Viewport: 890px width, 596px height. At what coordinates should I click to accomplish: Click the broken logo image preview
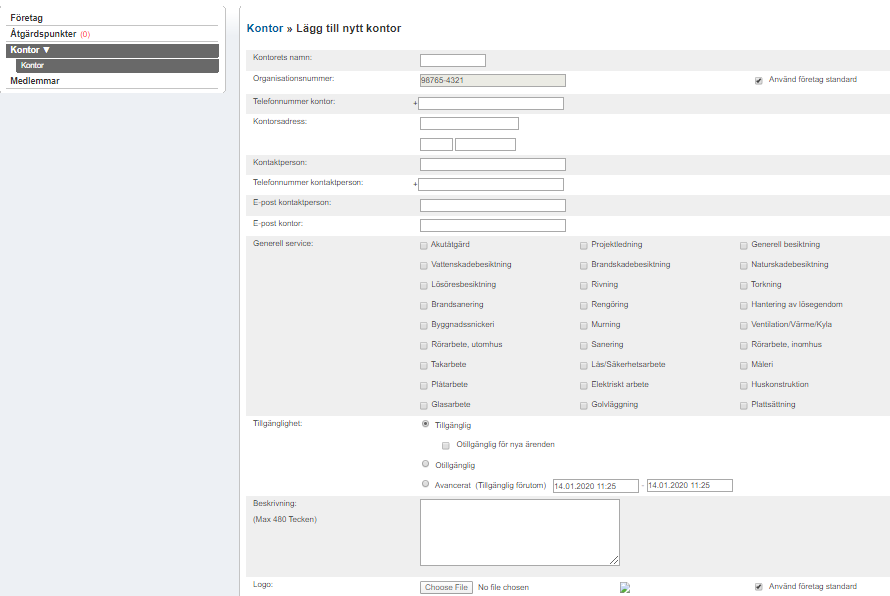(624, 588)
